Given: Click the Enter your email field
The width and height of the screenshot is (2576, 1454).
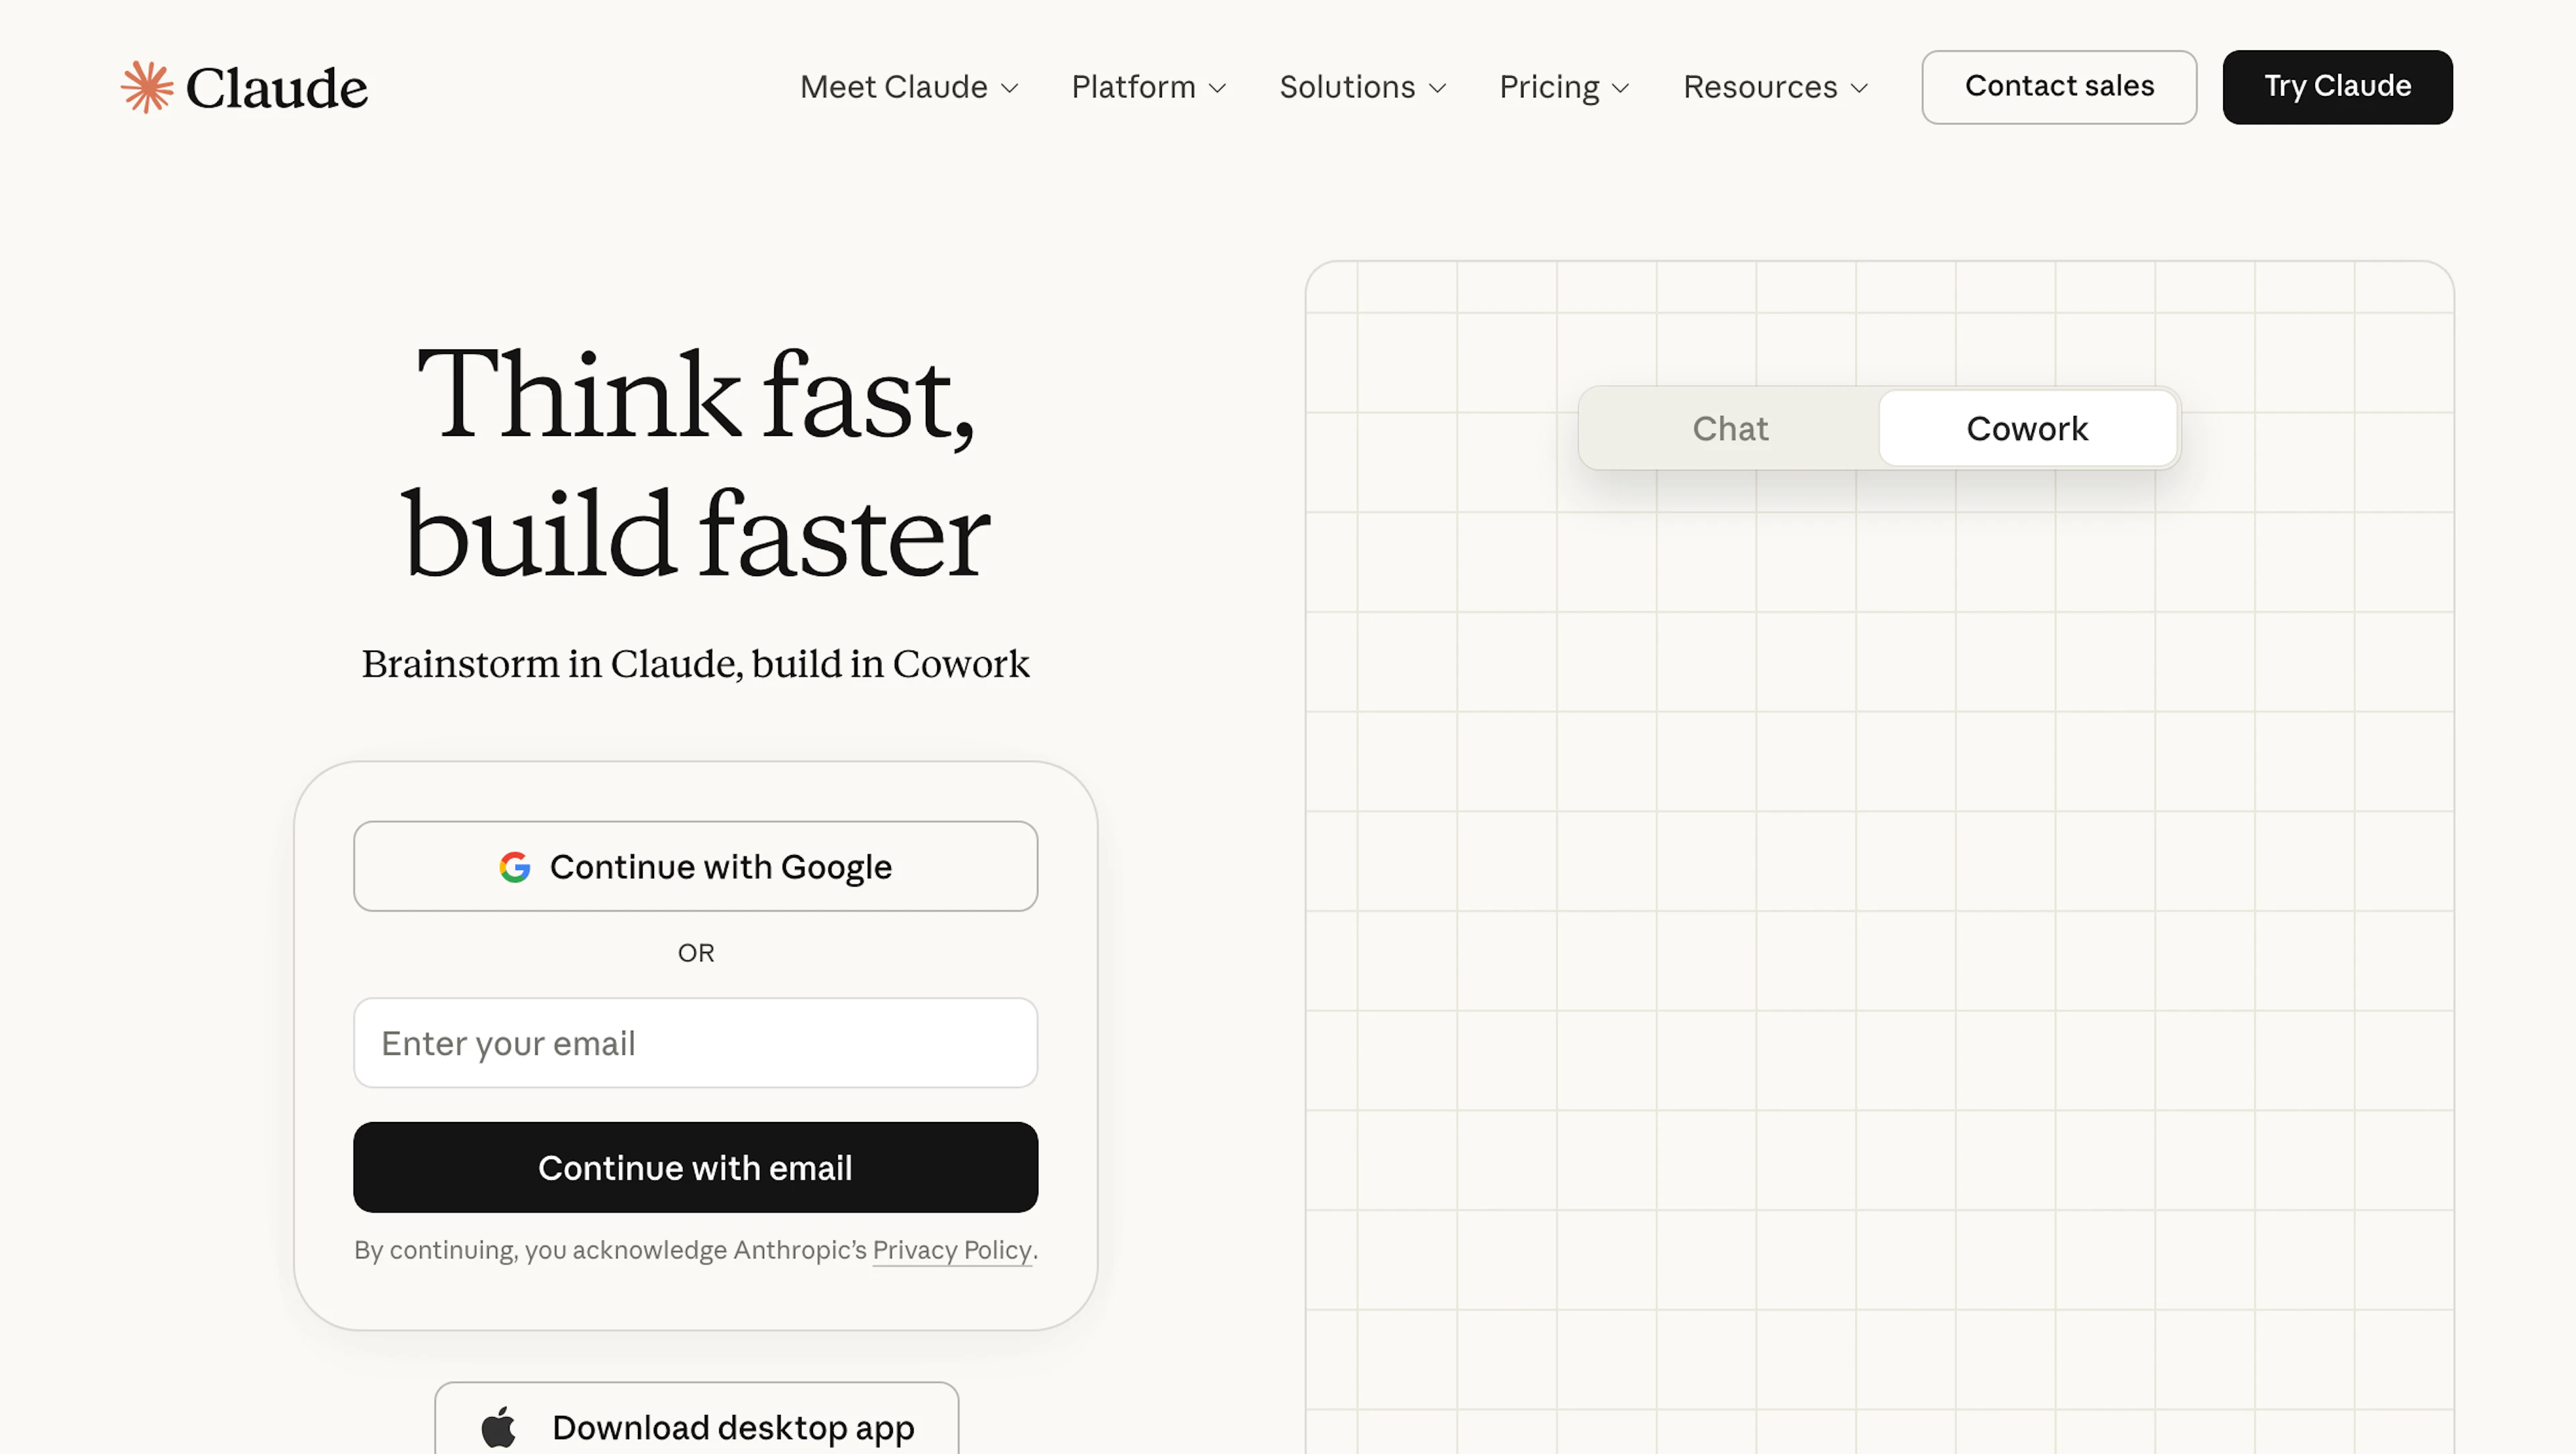Looking at the screenshot, I should [695, 1043].
